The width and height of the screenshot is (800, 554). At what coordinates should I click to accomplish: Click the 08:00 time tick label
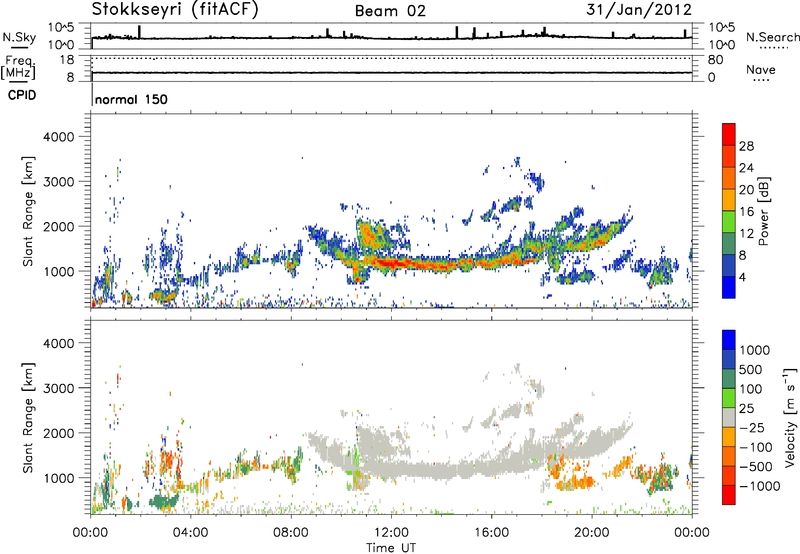click(x=291, y=533)
